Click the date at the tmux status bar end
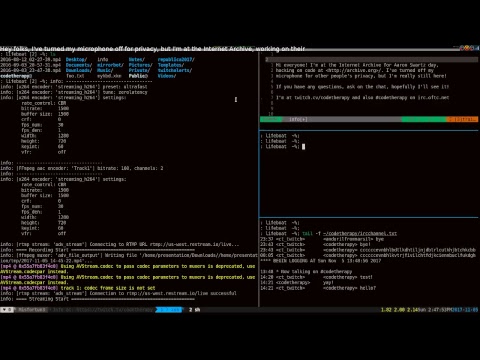This screenshot has width=480, height=360. click(x=465, y=310)
